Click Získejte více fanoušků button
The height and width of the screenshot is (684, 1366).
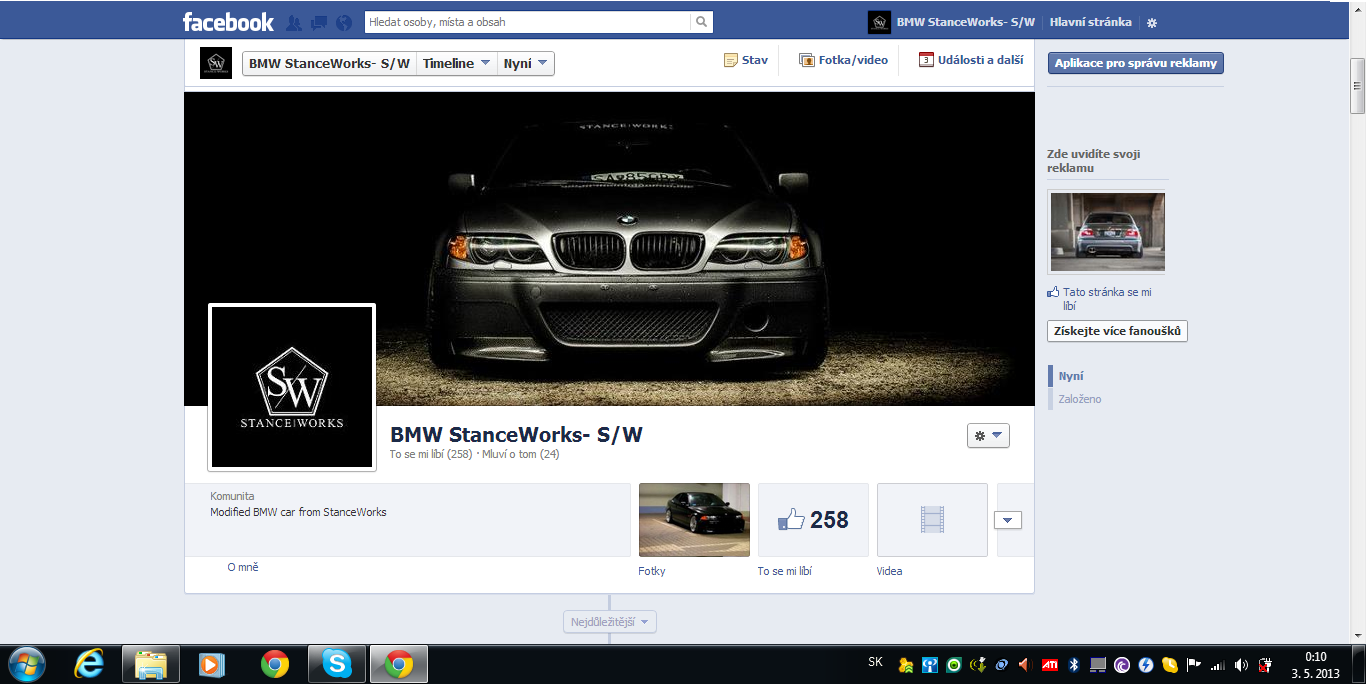[1118, 331]
